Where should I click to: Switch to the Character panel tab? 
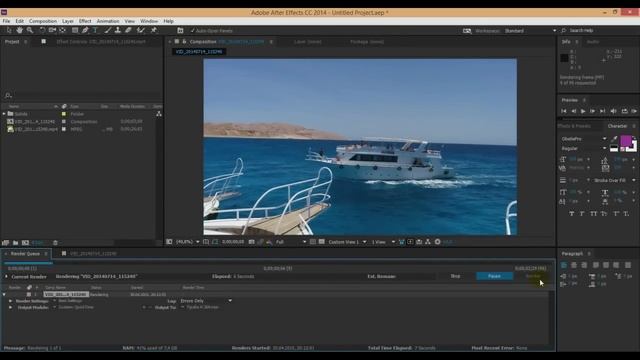click(617, 126)
